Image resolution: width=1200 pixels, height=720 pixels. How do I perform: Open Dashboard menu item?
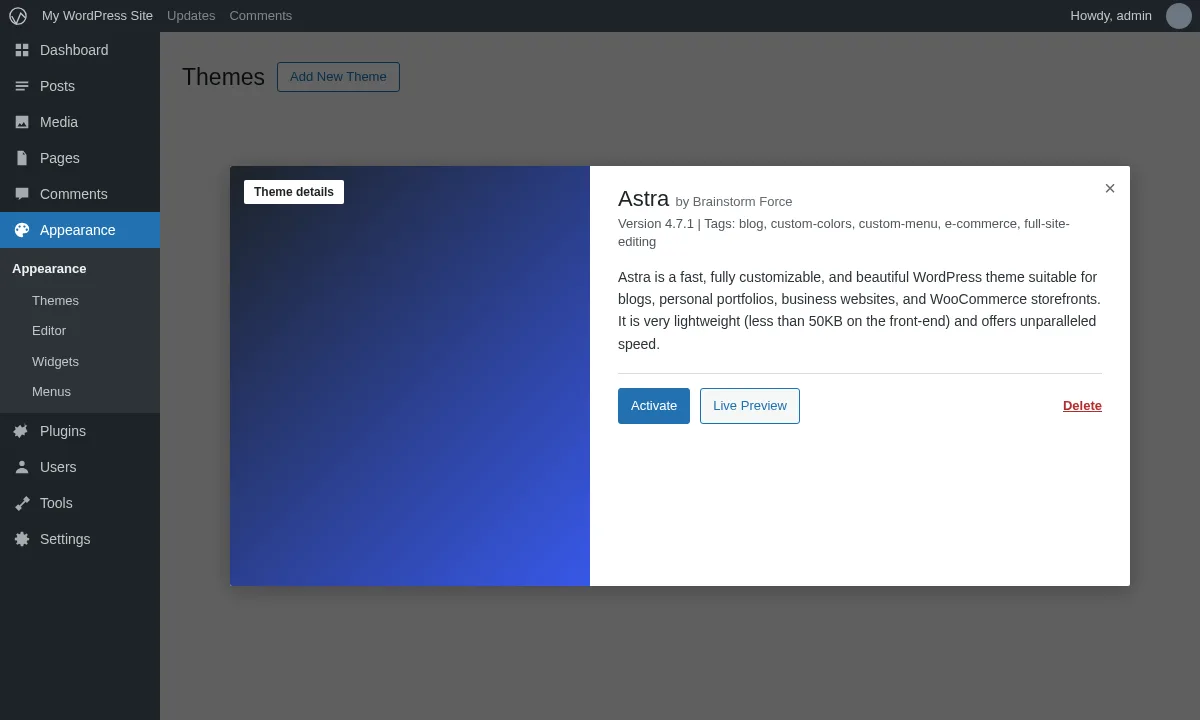80,50
